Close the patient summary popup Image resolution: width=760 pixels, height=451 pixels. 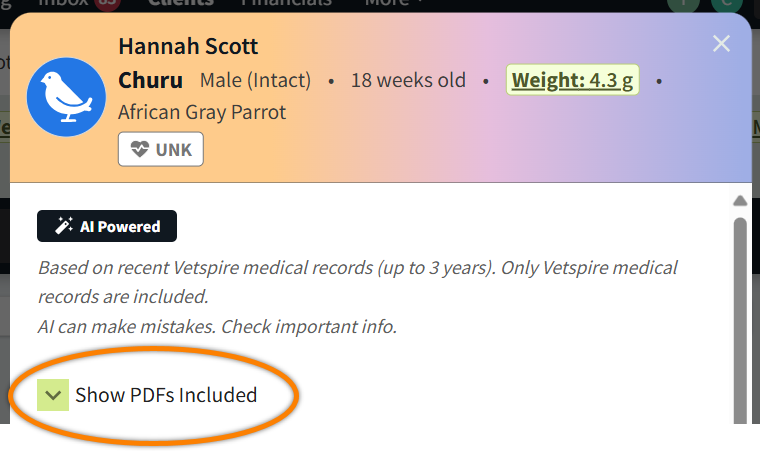click(721, 43)
